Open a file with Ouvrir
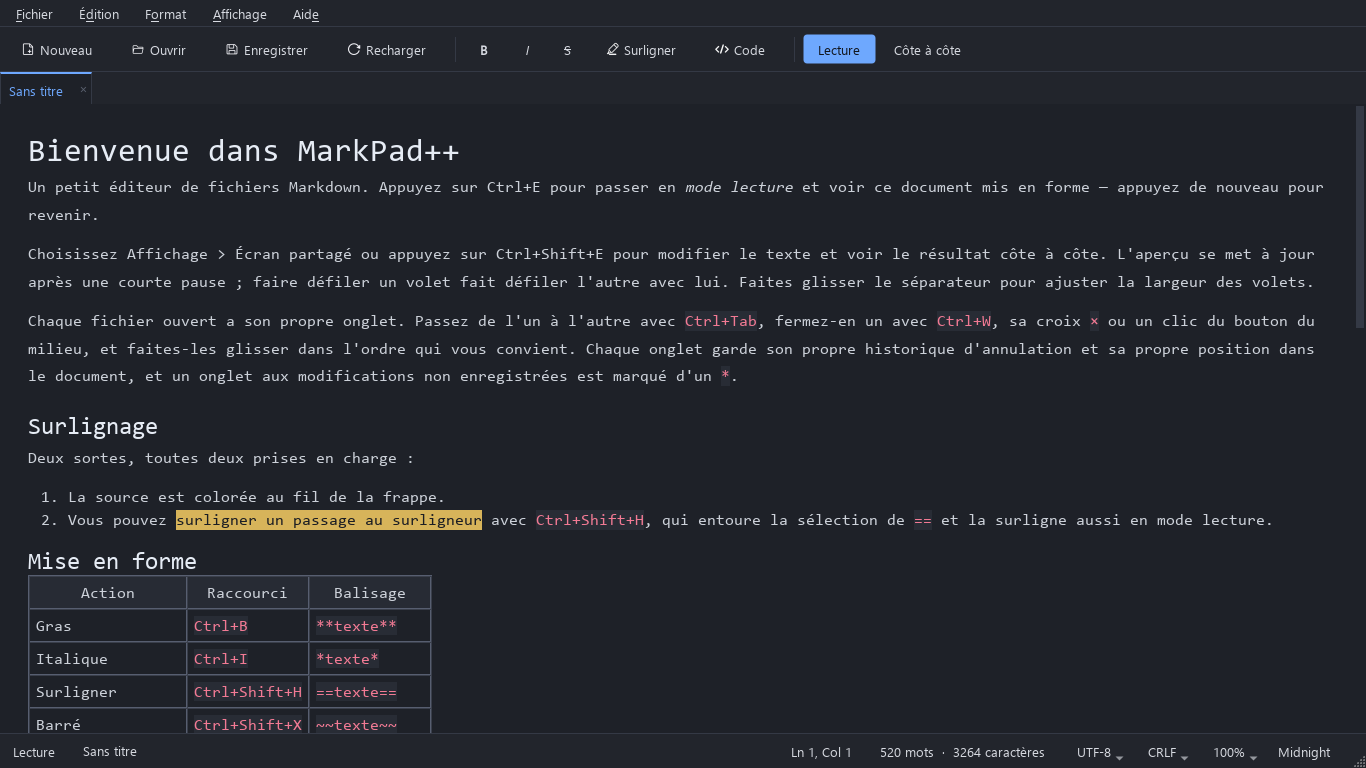The image size is (1366, 768). (159, 50)
